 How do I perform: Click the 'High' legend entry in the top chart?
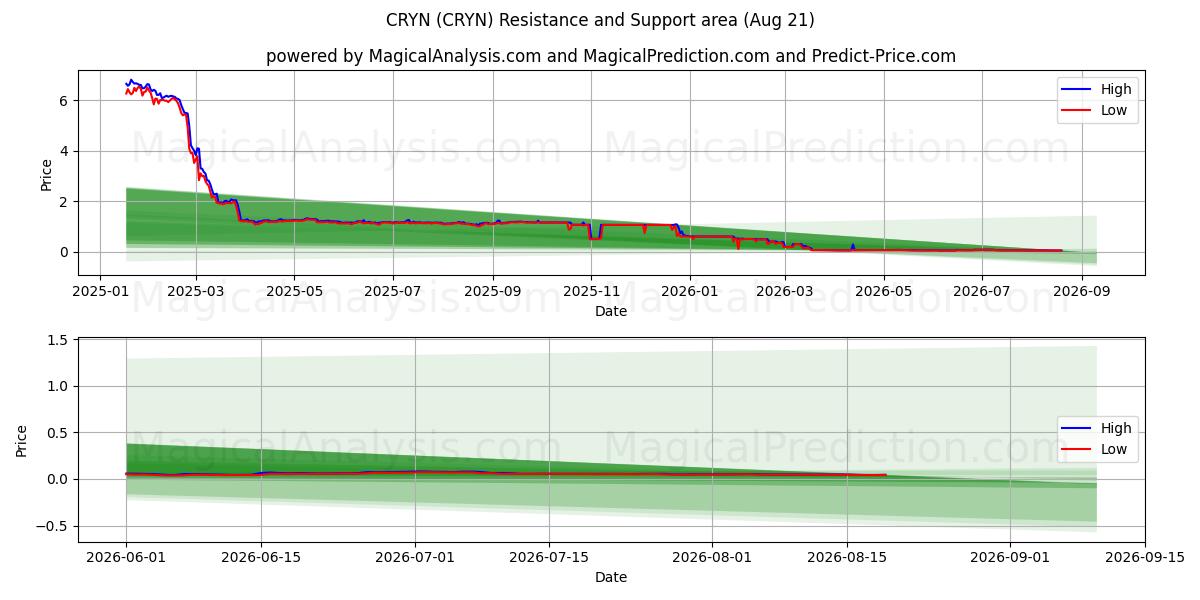[1116, 89]
